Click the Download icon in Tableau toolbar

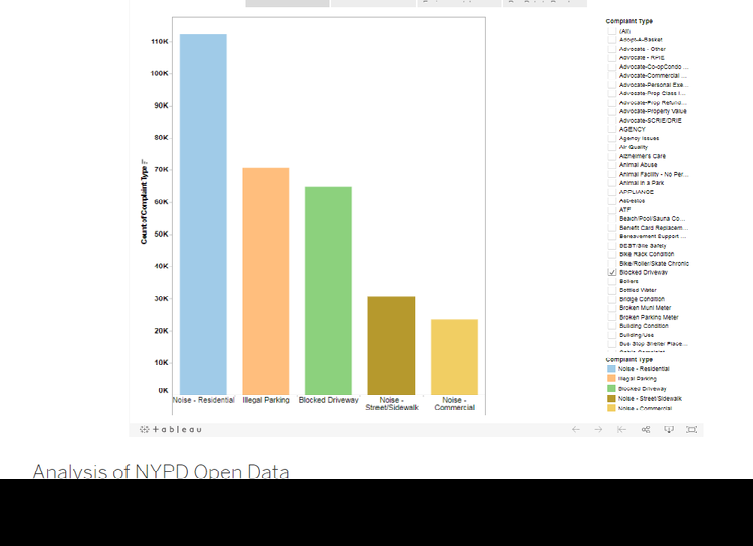669,429
